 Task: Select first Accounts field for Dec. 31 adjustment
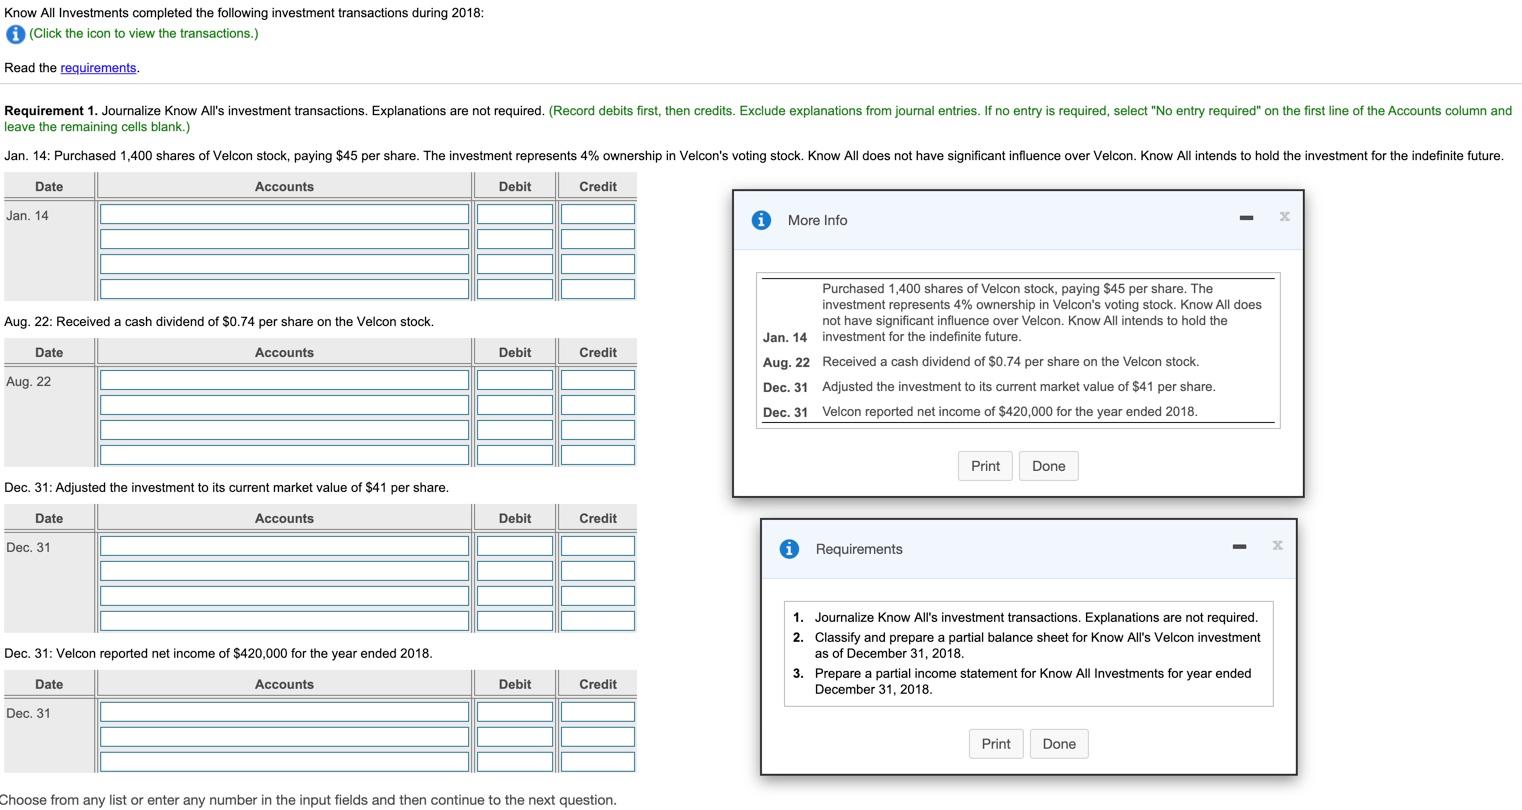pyautogui.click(x=284, y=546)
